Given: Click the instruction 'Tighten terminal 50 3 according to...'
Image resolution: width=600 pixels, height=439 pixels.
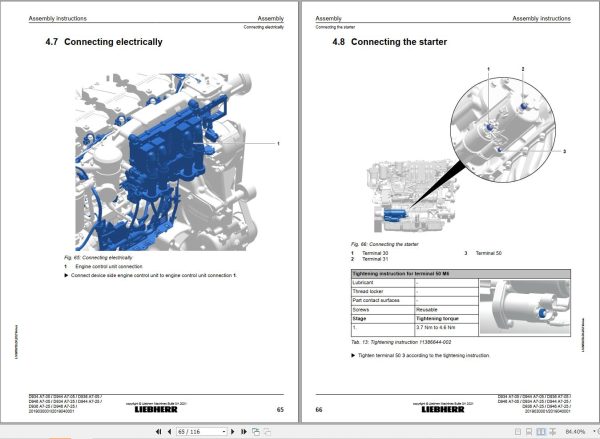Looking at the screenshot, I should (x=424, y=356).
